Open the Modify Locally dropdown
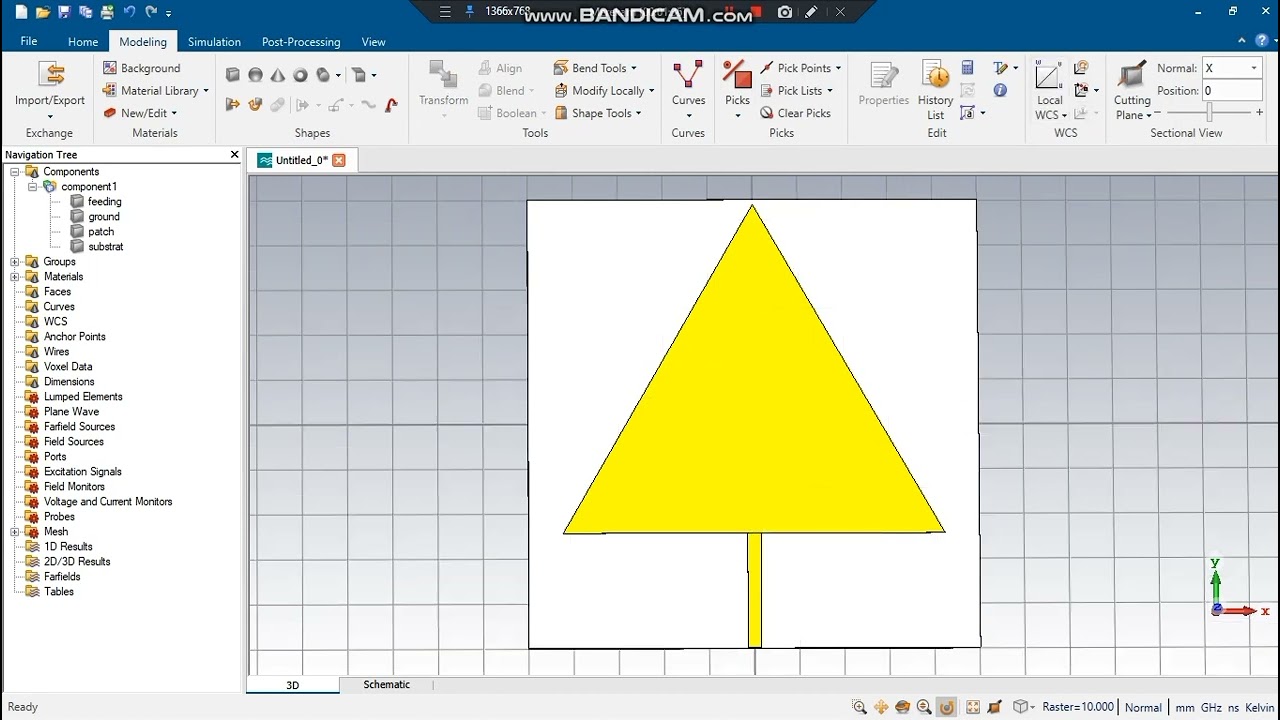1280x720 pixels. tap(604, 90)
